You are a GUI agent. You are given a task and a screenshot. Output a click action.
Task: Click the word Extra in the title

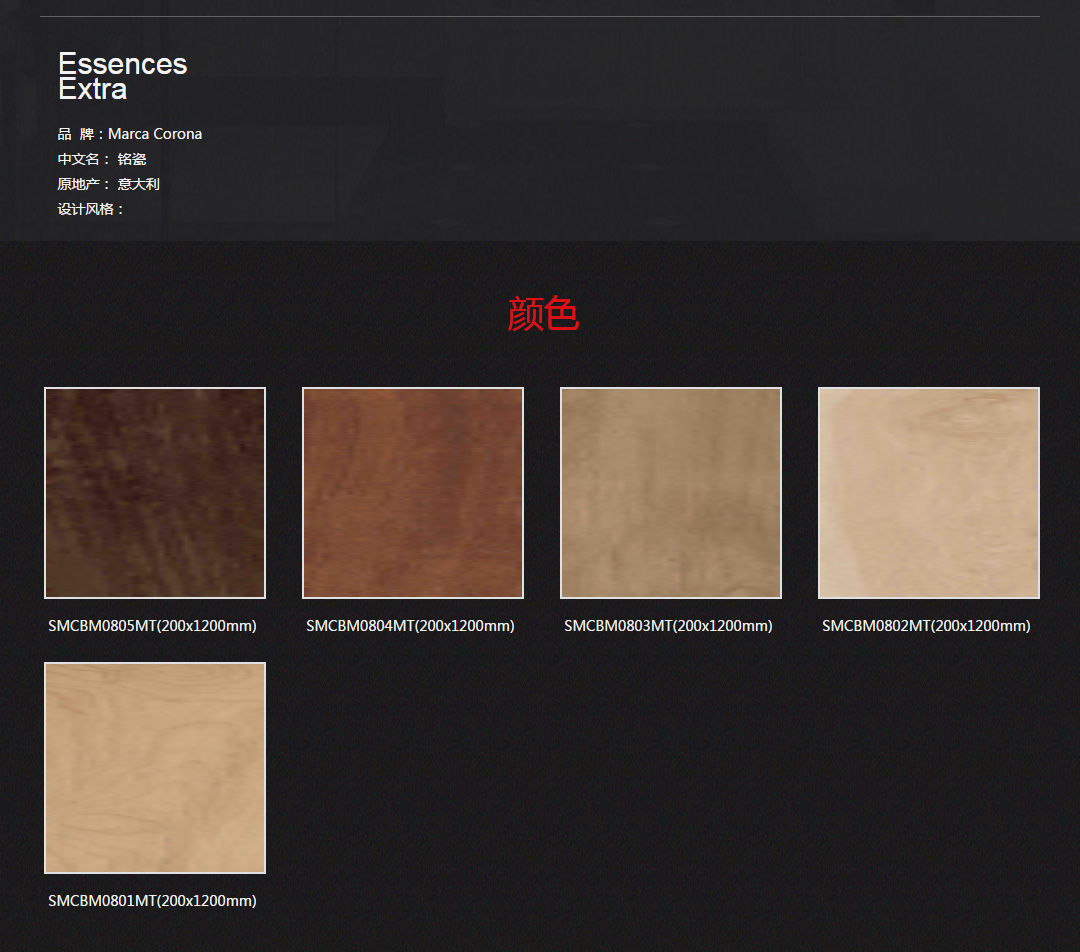[92, 89]
